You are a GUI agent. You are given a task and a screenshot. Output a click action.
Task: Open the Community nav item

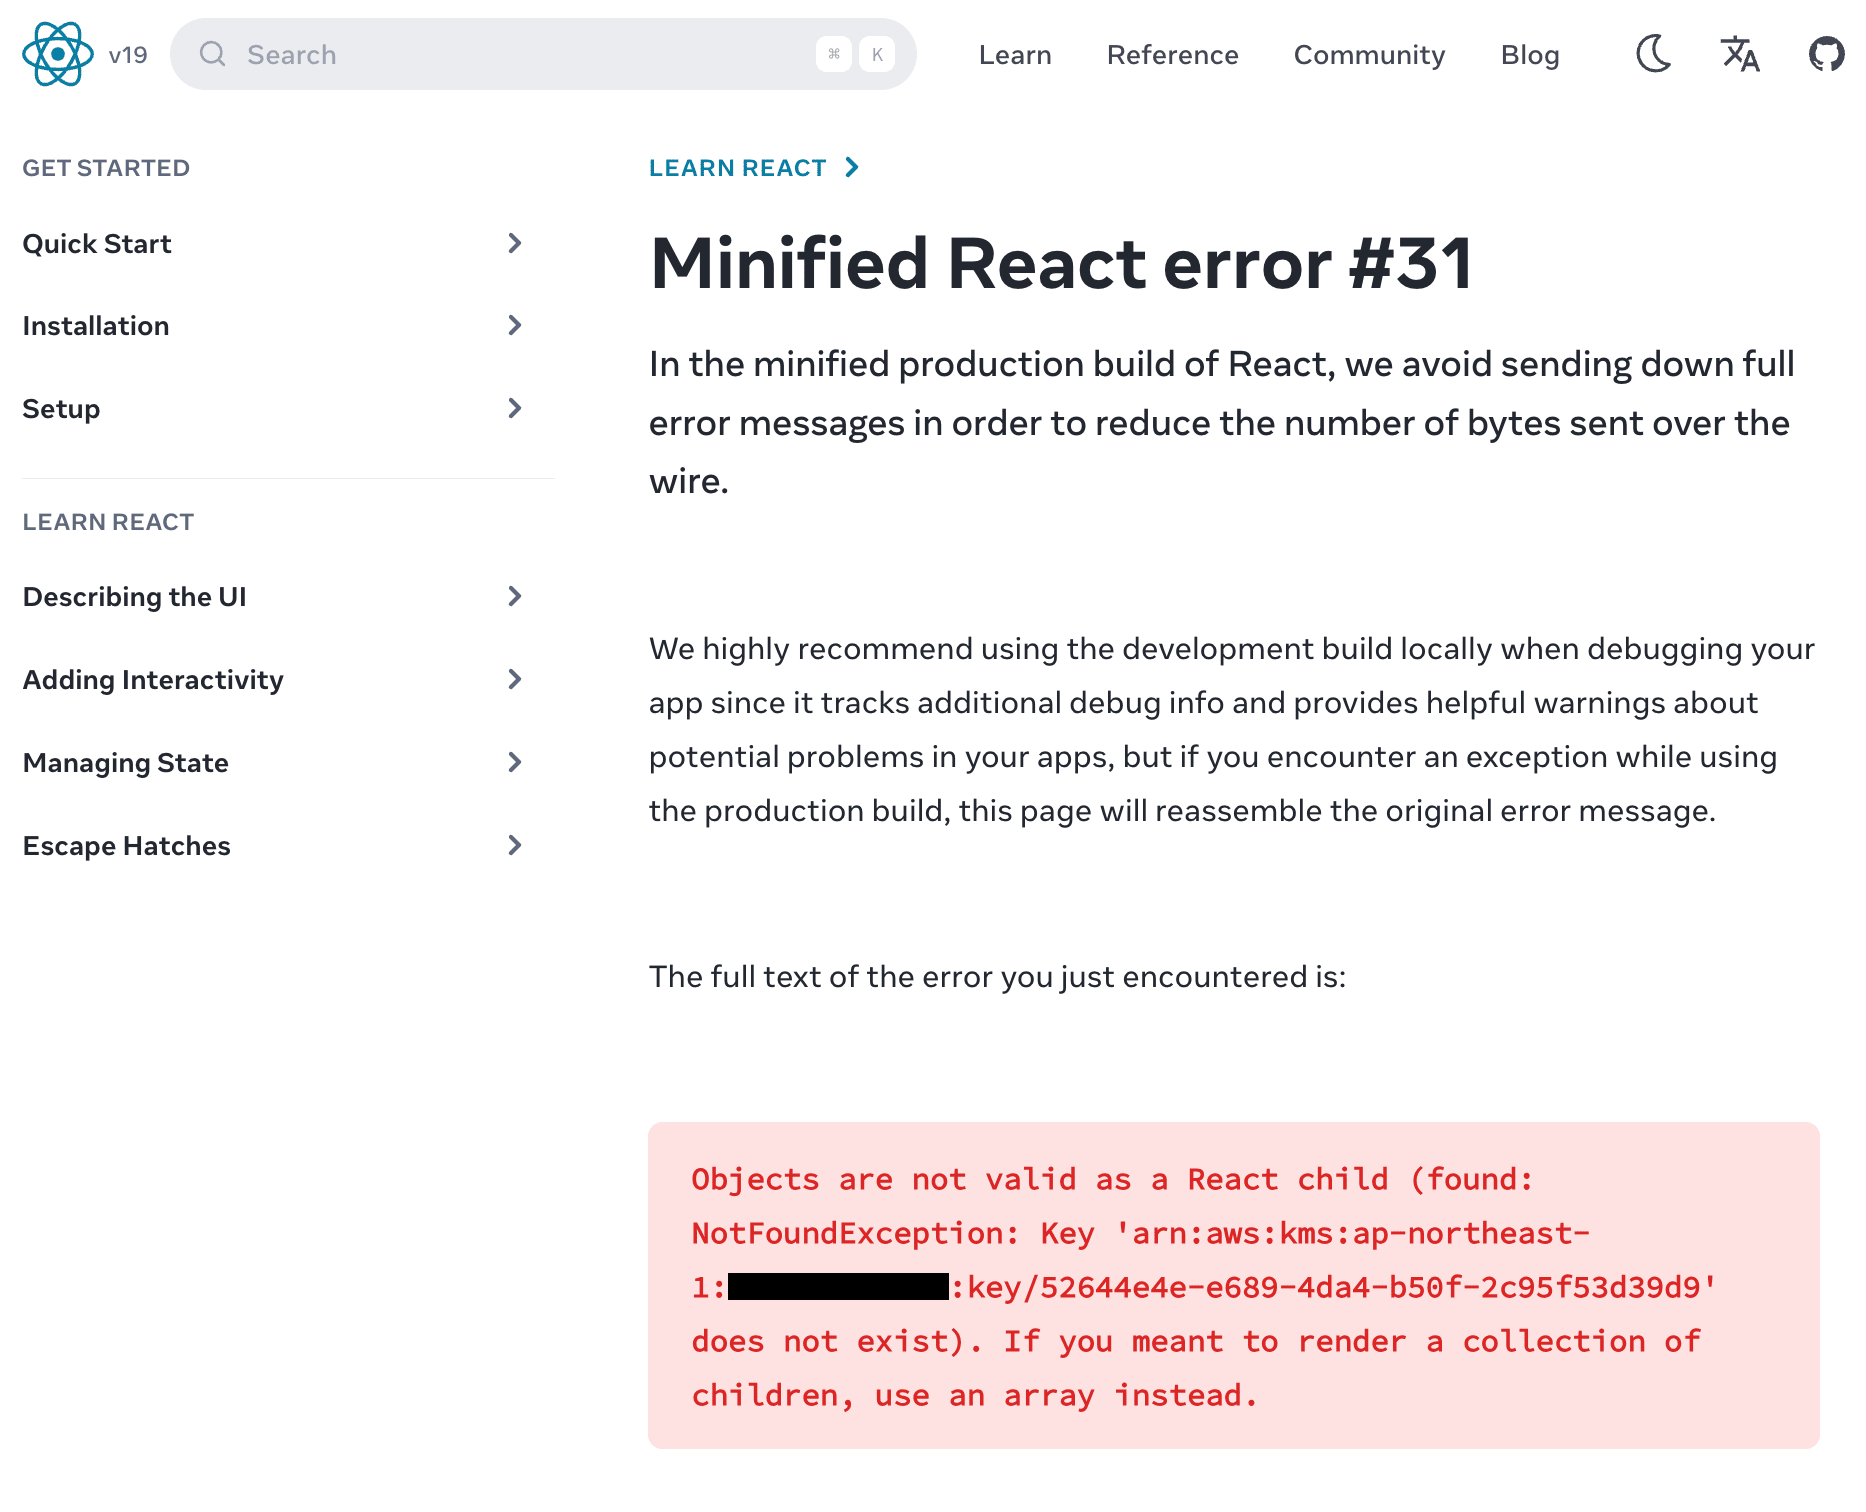[x=1369, y=55]
